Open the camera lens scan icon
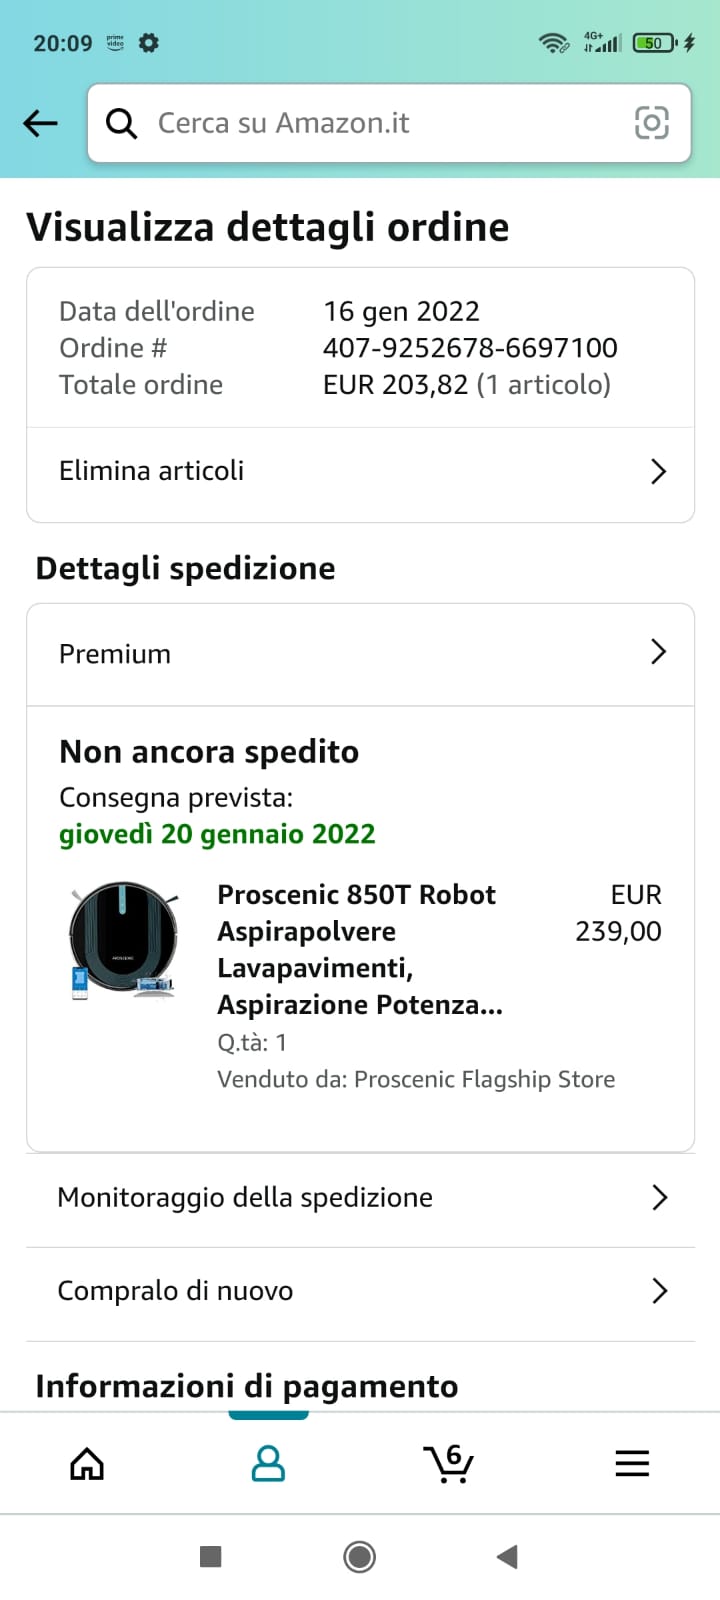The width and height of the screenshot is (720, 1600). pos(652,123)
